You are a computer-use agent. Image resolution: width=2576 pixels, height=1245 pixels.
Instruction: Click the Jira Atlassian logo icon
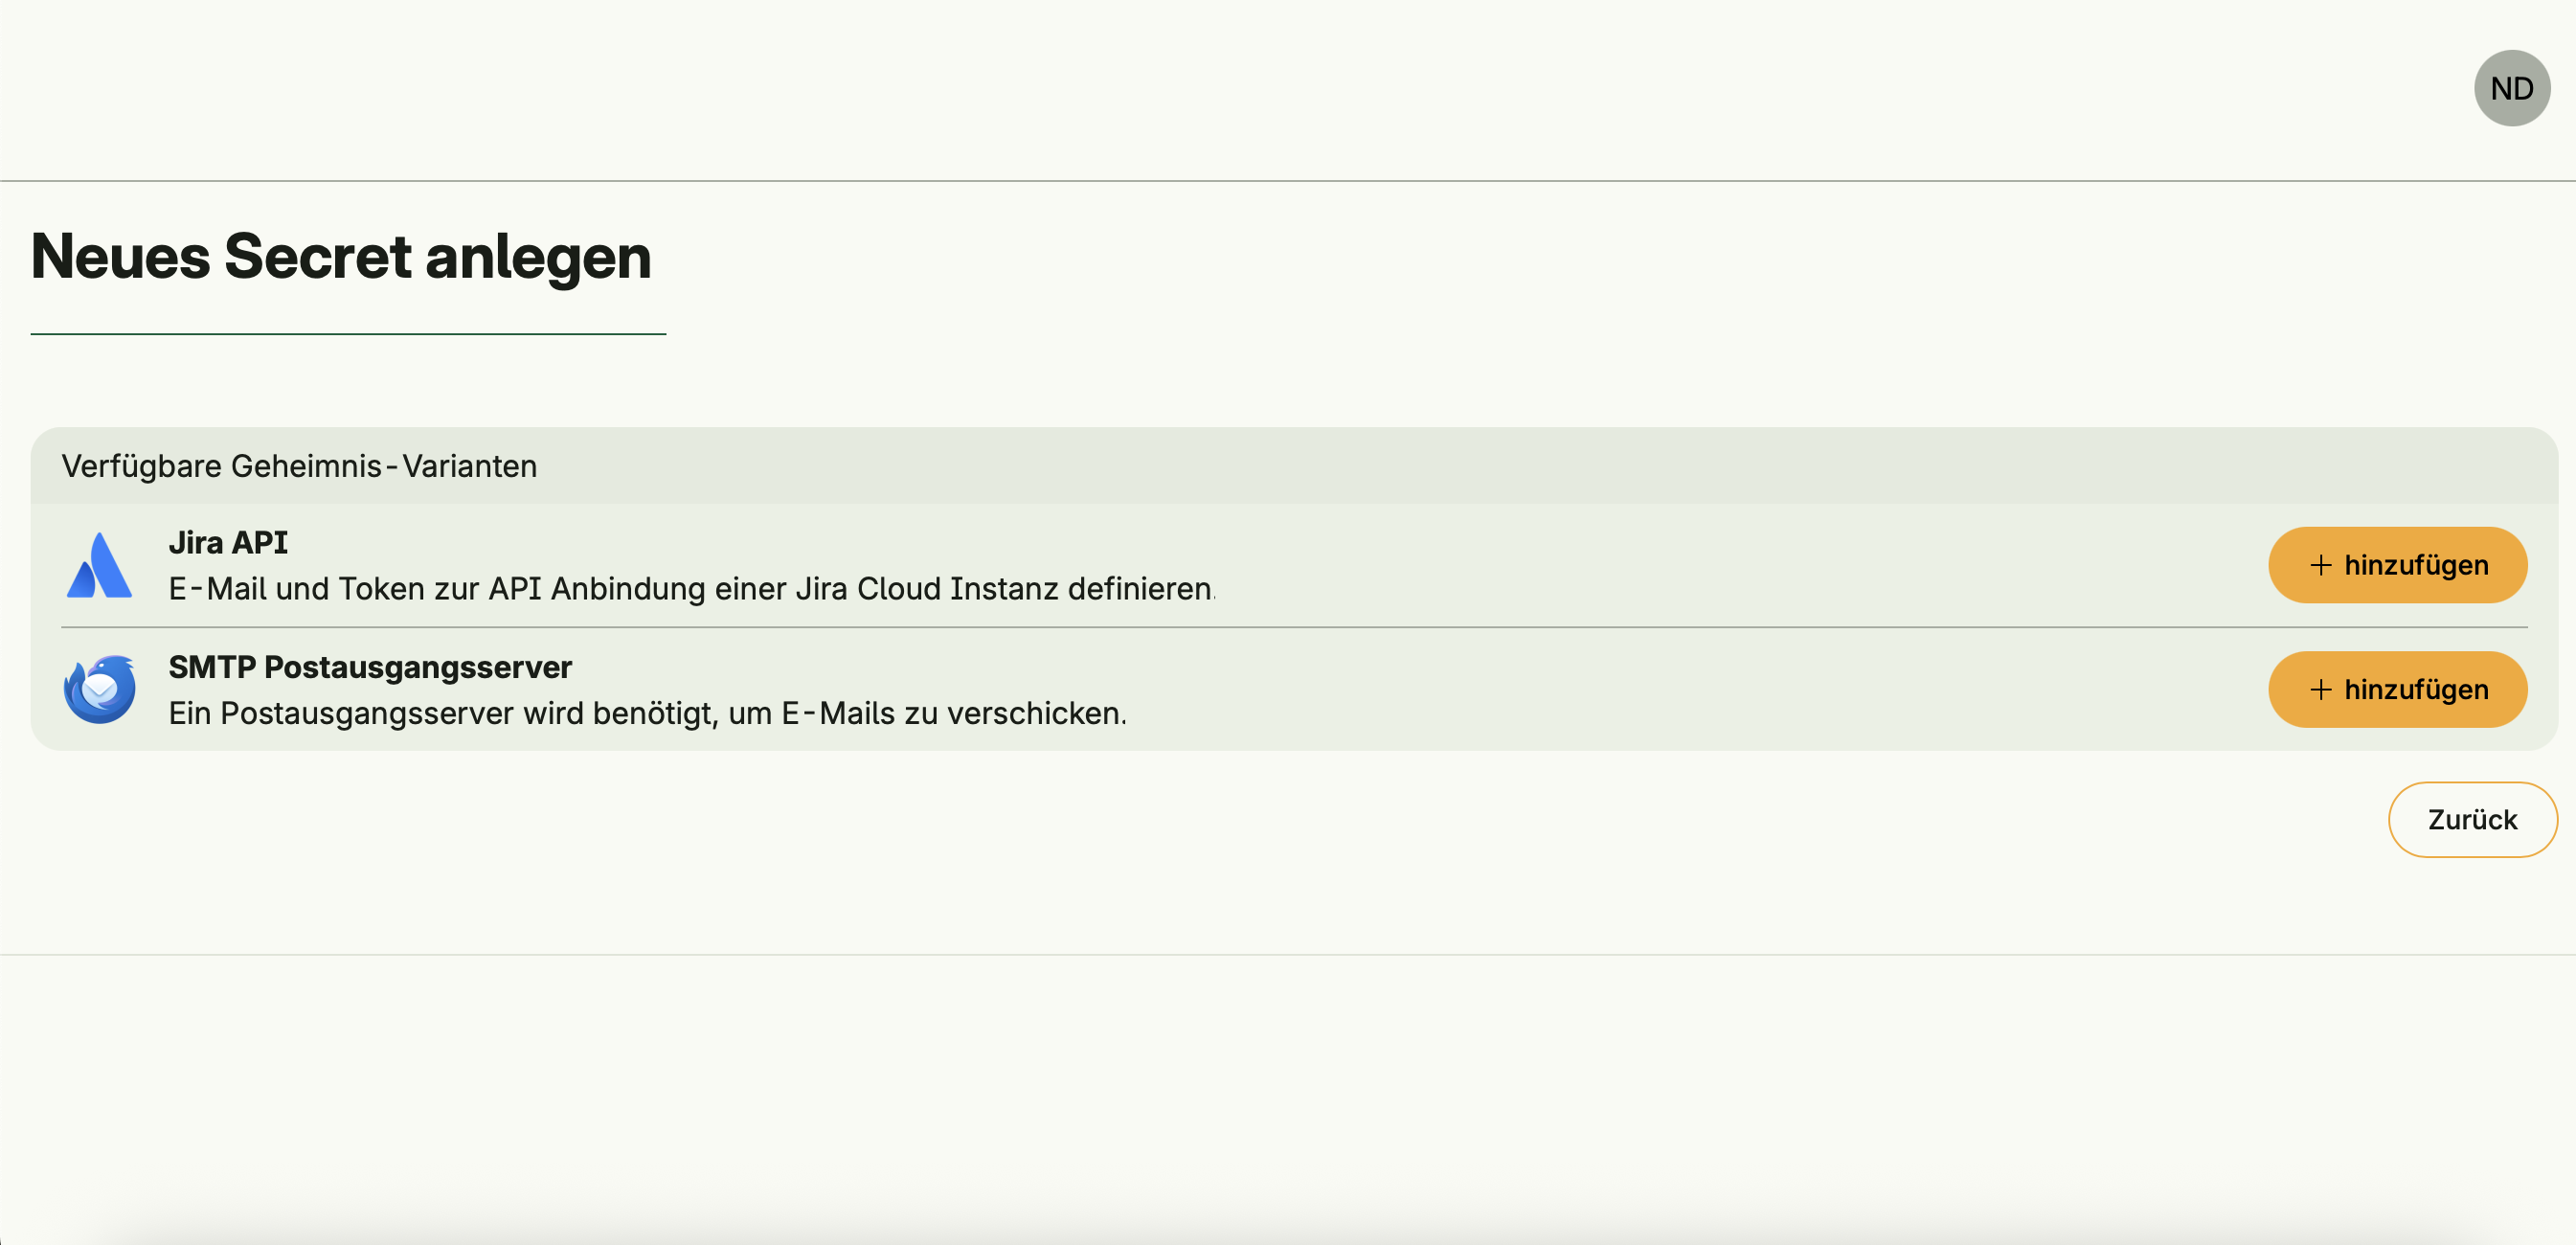[x=99, y=566]
